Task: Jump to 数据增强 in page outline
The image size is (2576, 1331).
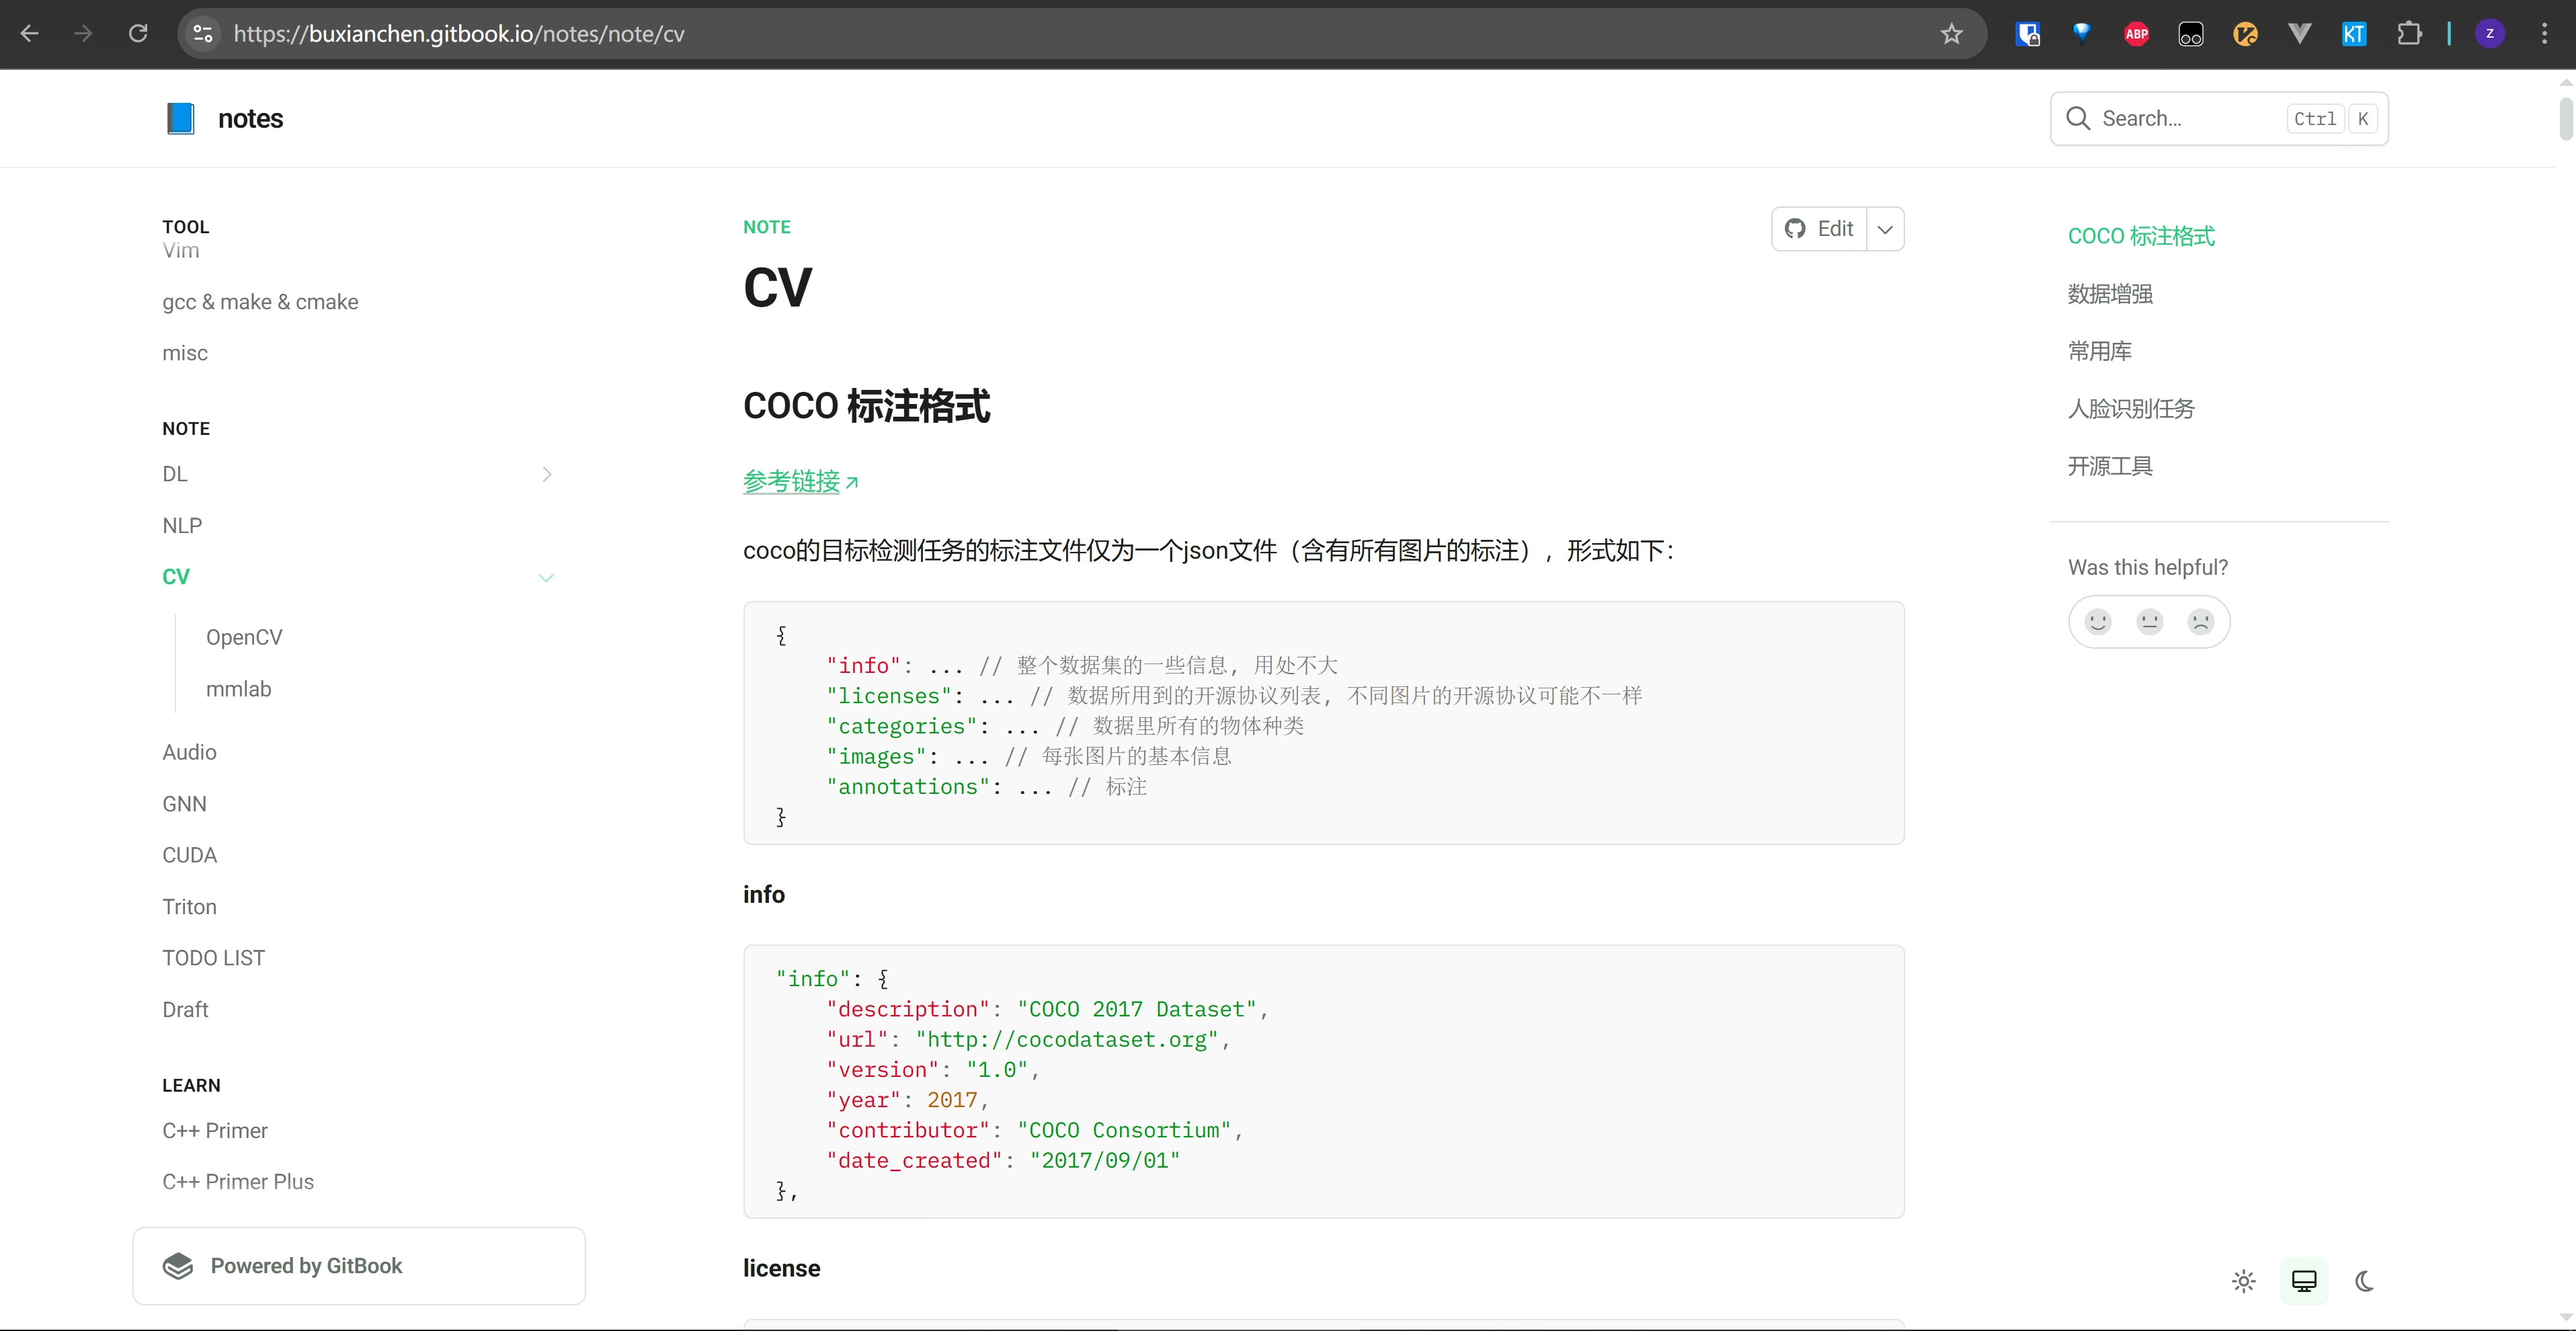Action: click(x=2110, y=294)
